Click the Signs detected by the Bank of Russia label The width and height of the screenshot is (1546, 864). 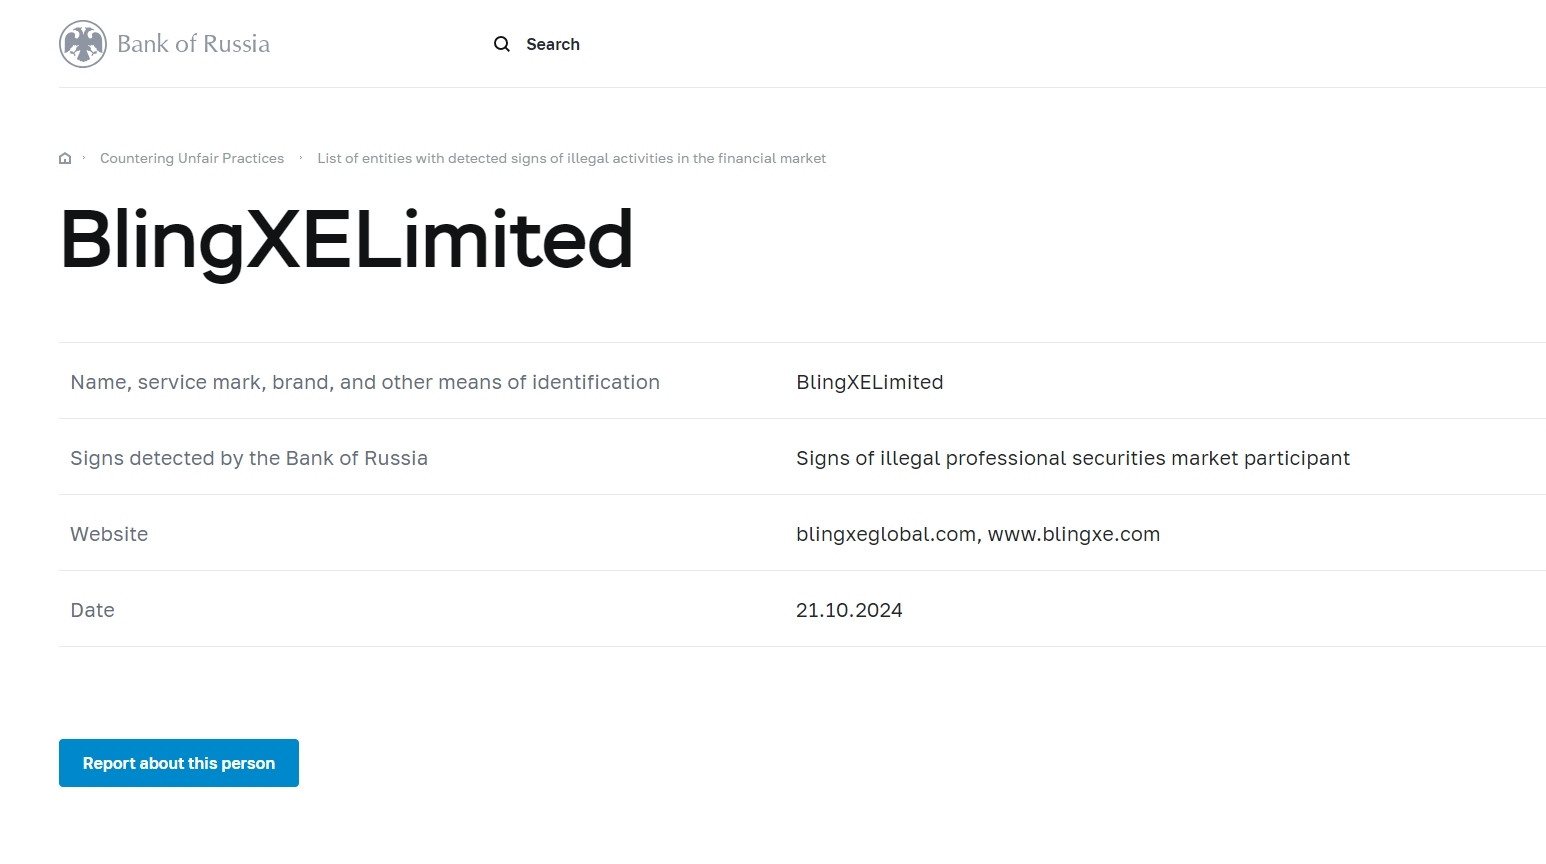tap(249, 458)
